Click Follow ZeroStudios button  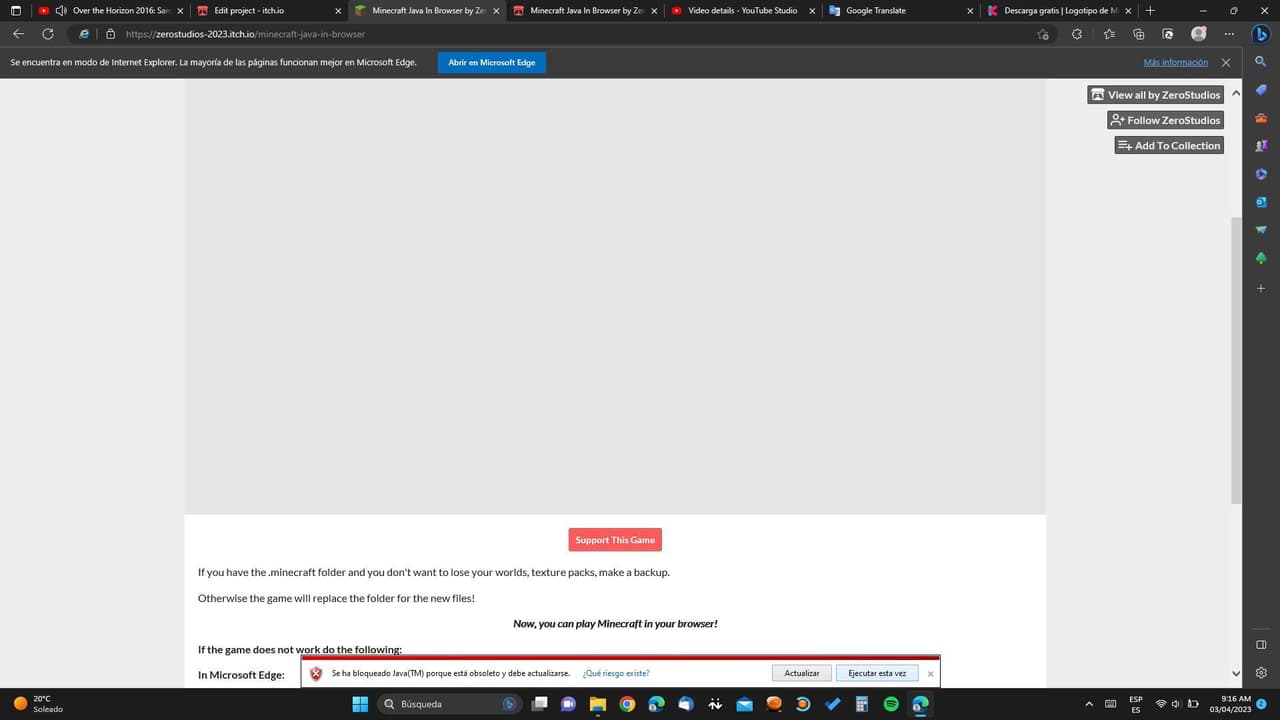point(1166,120)
